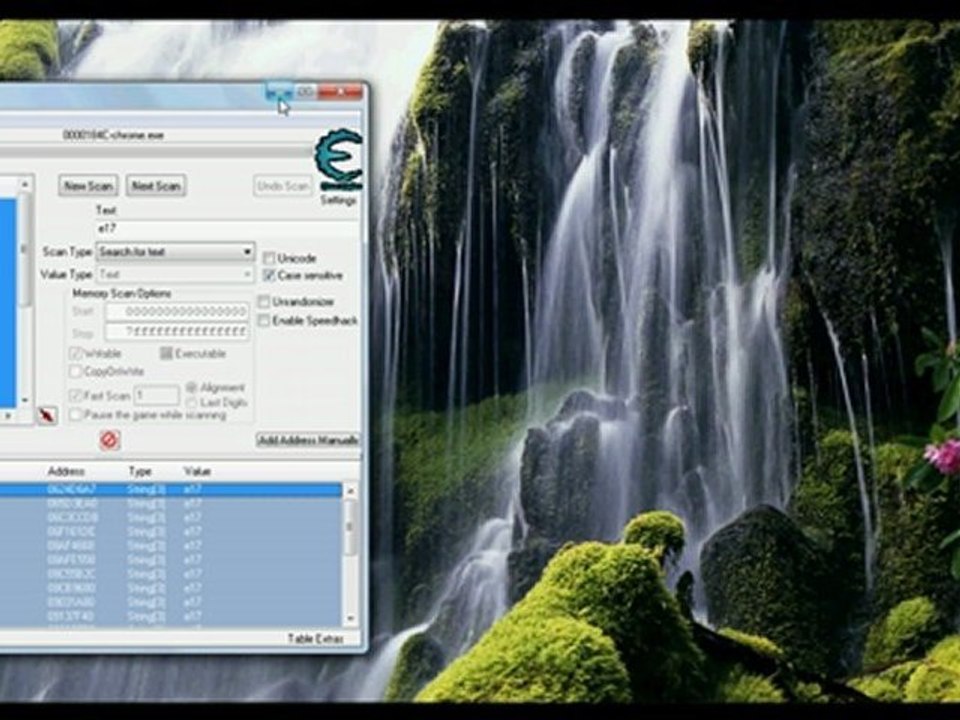This screenshot has height=720, width=960.
Task: Click the address table's scroll down arrow
Action: 351,618
